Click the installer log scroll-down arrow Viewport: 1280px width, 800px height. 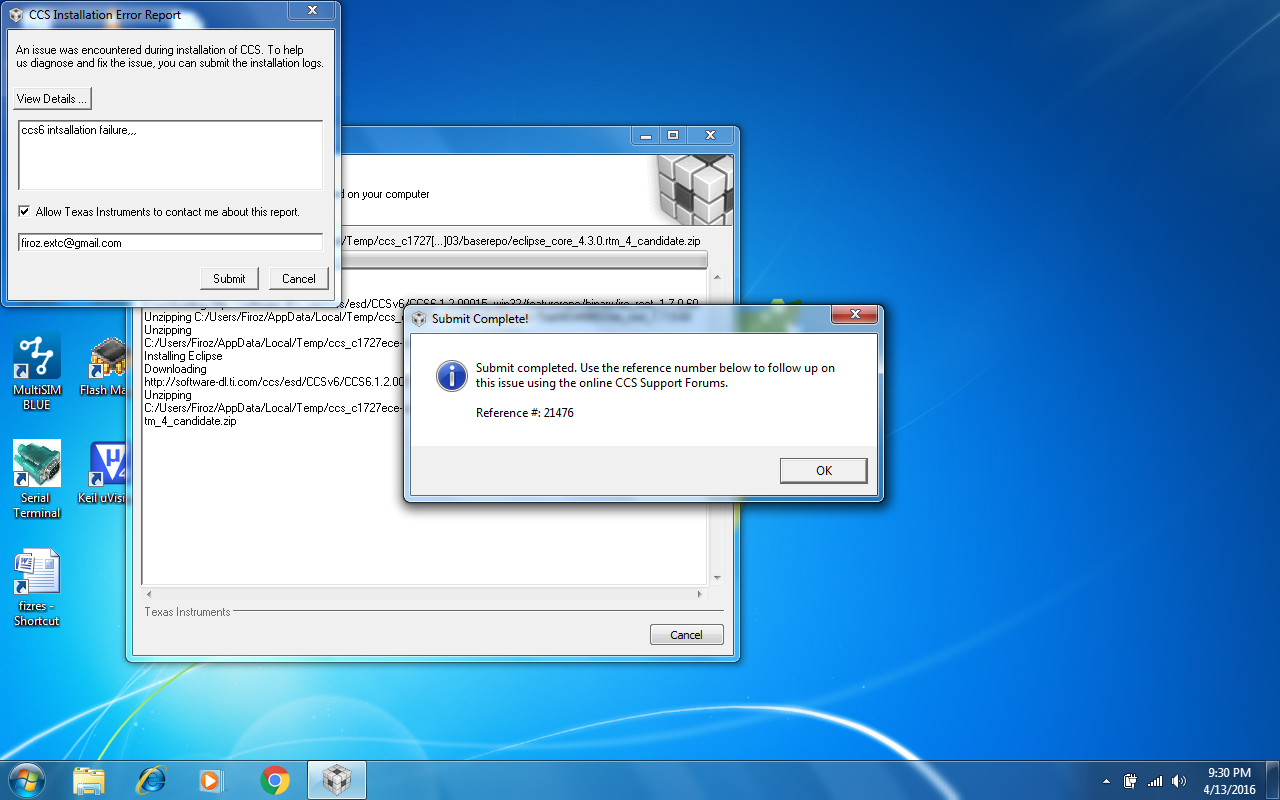[716, 578]
